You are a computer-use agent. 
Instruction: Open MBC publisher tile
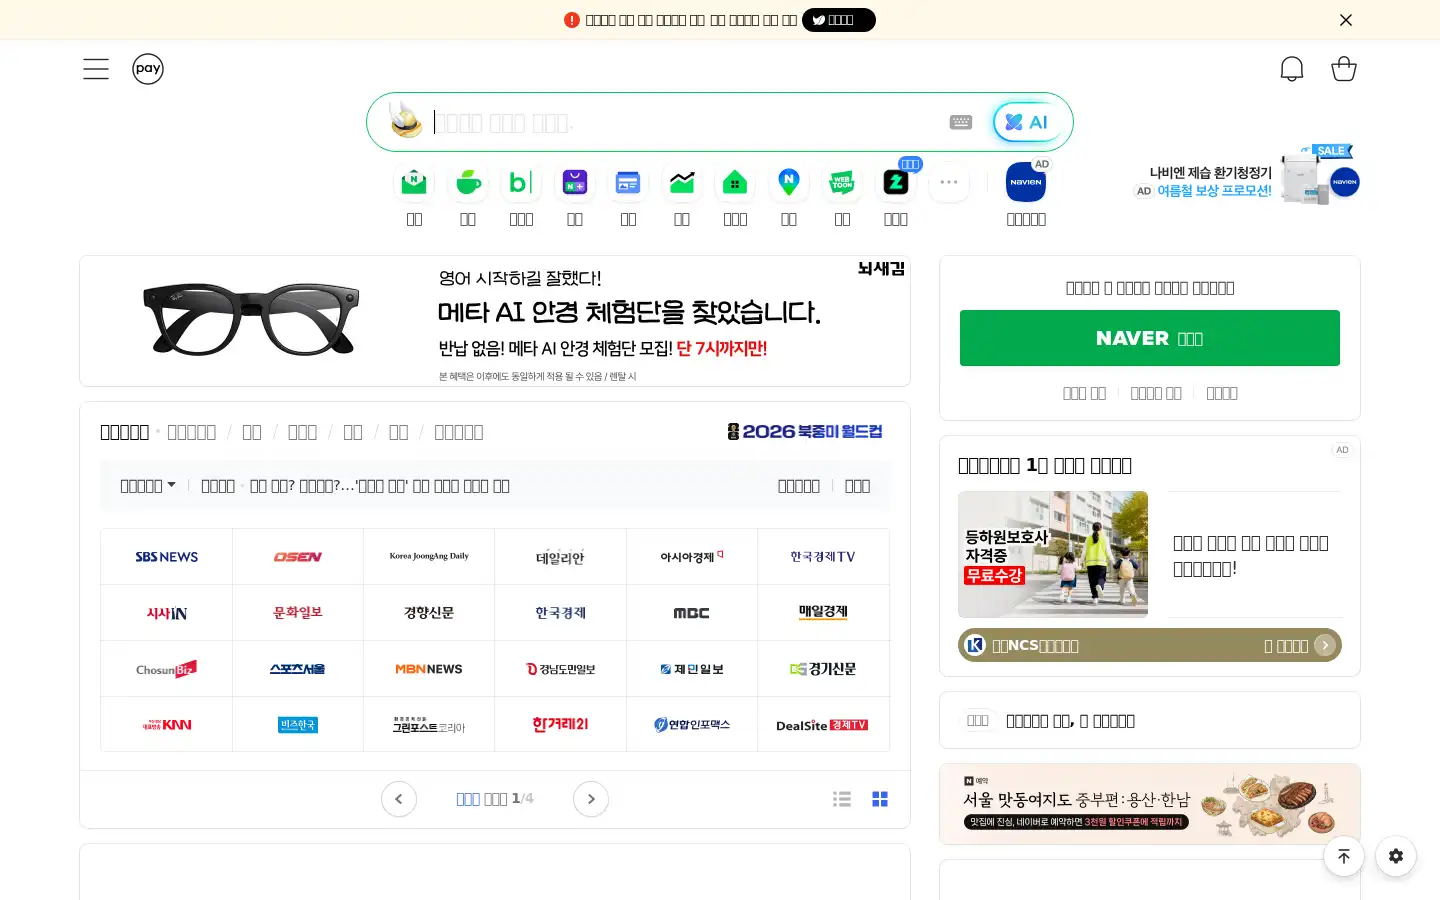[x=692, y=613]
